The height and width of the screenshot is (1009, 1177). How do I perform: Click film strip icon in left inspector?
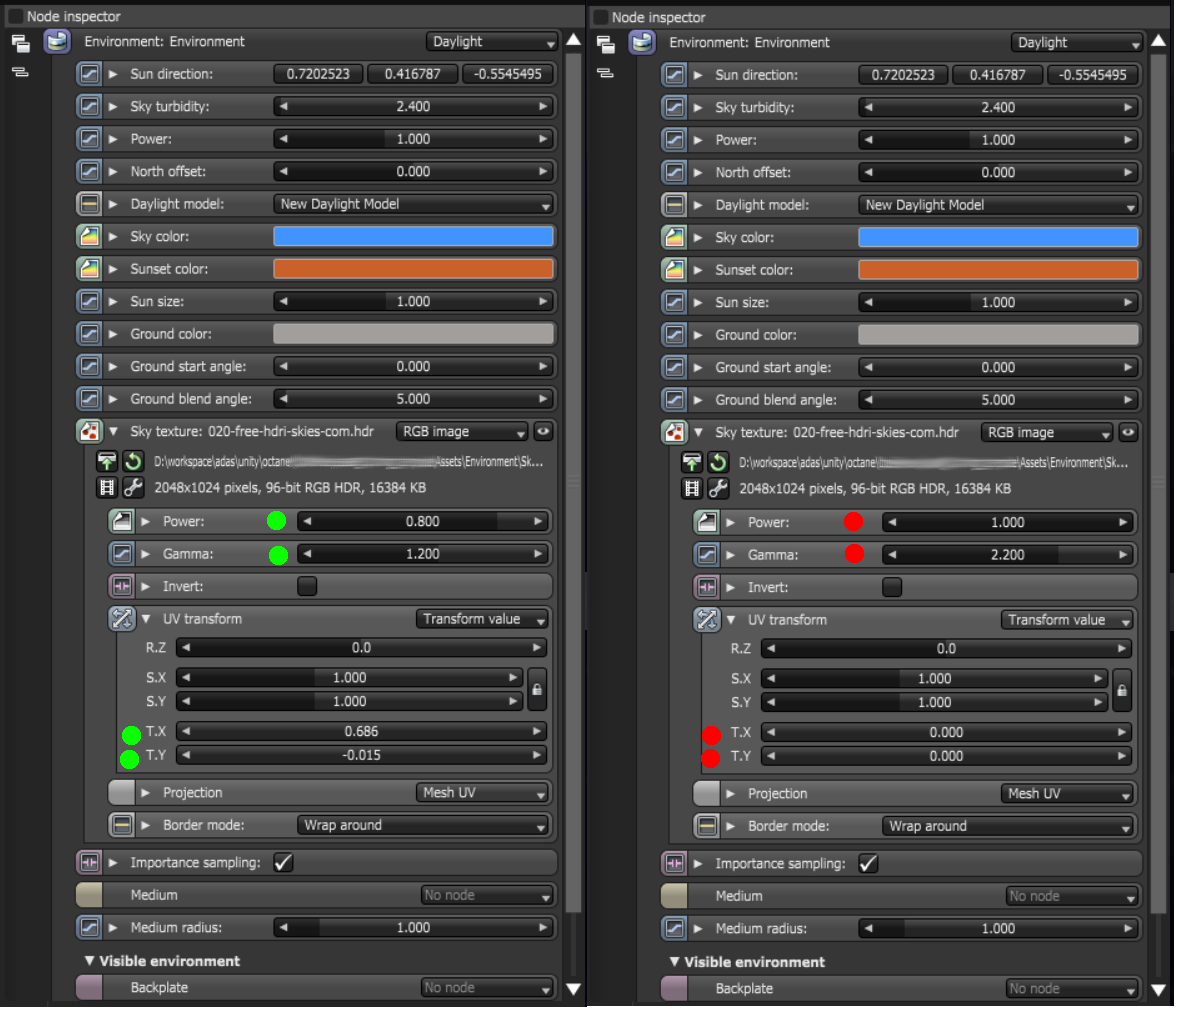coord(107,487)
